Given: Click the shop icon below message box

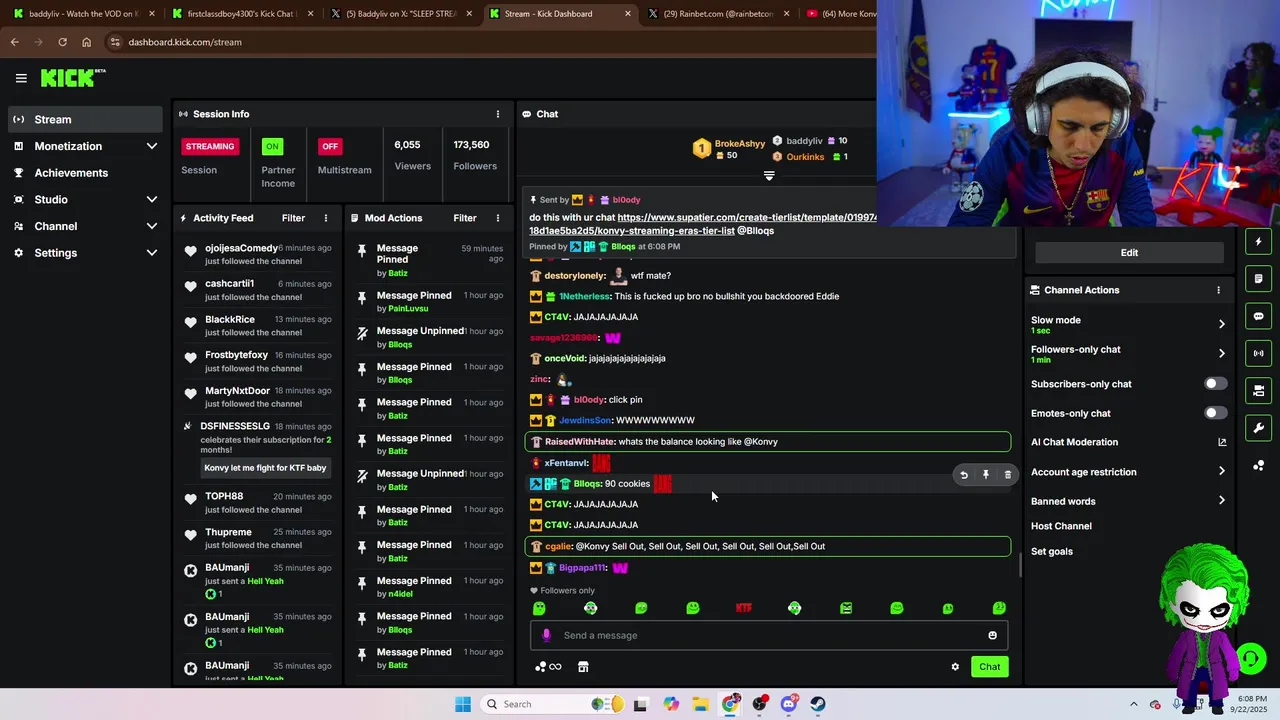Looking at the screenshot, I should click(x=583, y=667).
